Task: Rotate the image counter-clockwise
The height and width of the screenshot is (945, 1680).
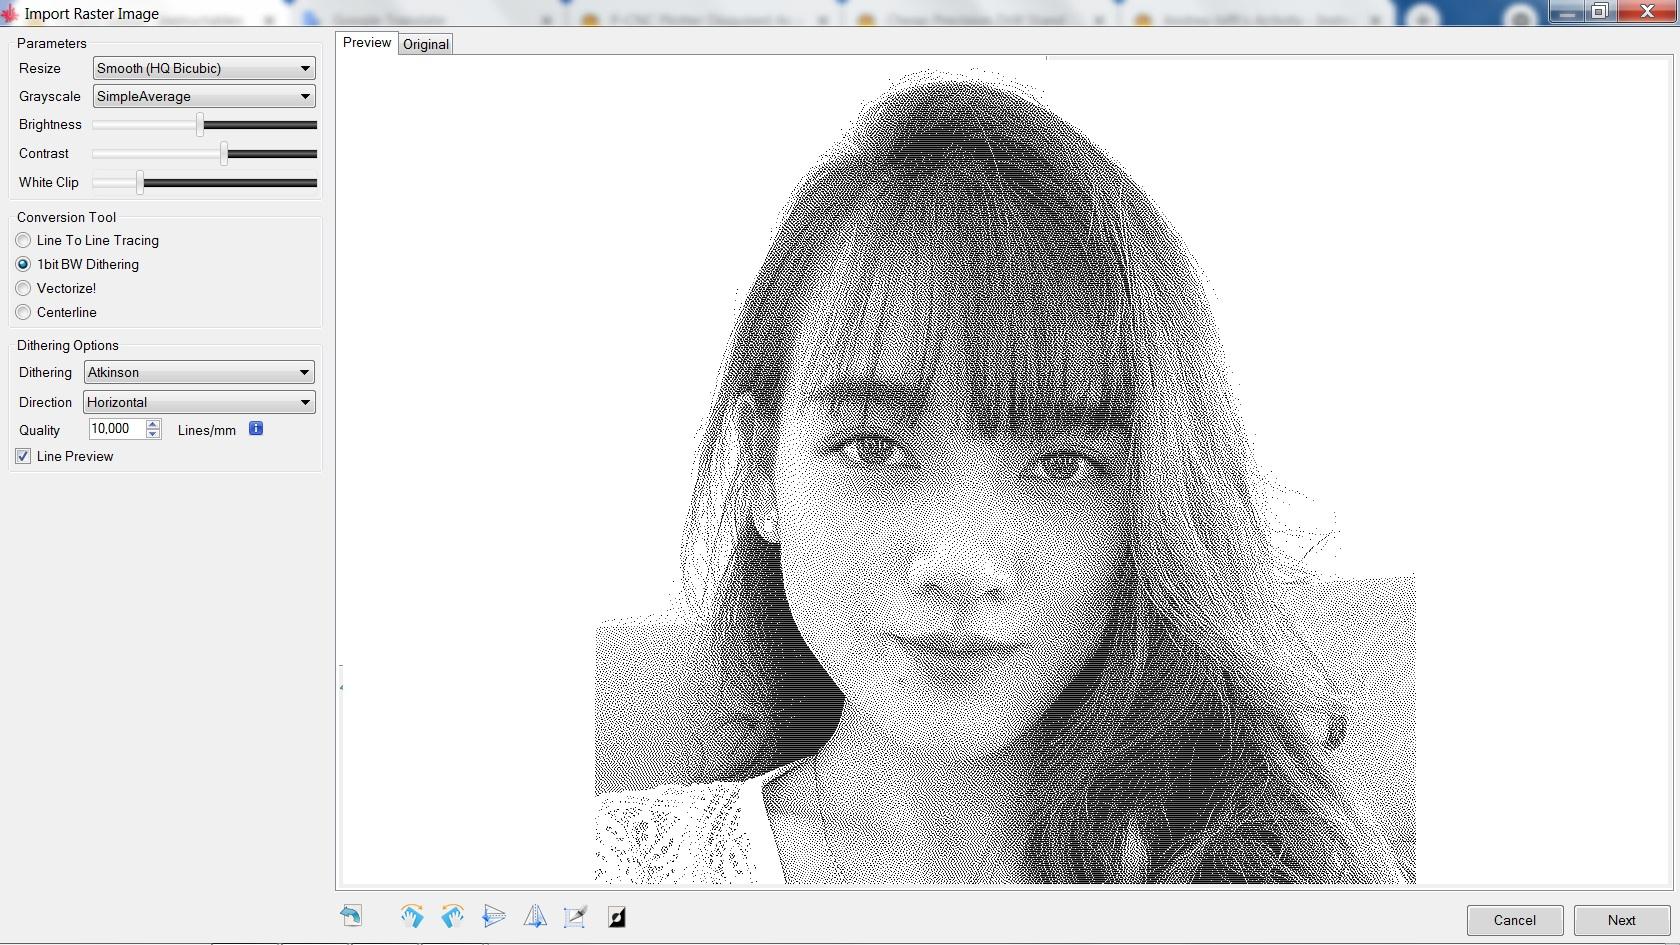Action: click(x=453, y=916)
